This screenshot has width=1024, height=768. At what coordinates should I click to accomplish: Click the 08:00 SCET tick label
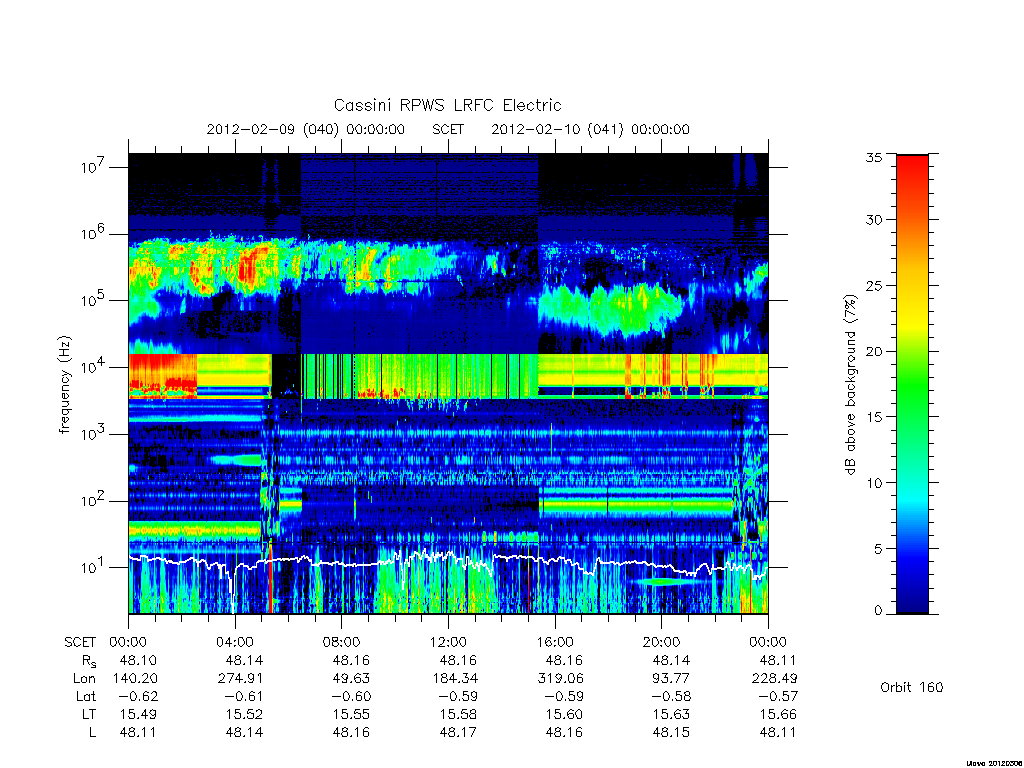click(x=341, y=642)
